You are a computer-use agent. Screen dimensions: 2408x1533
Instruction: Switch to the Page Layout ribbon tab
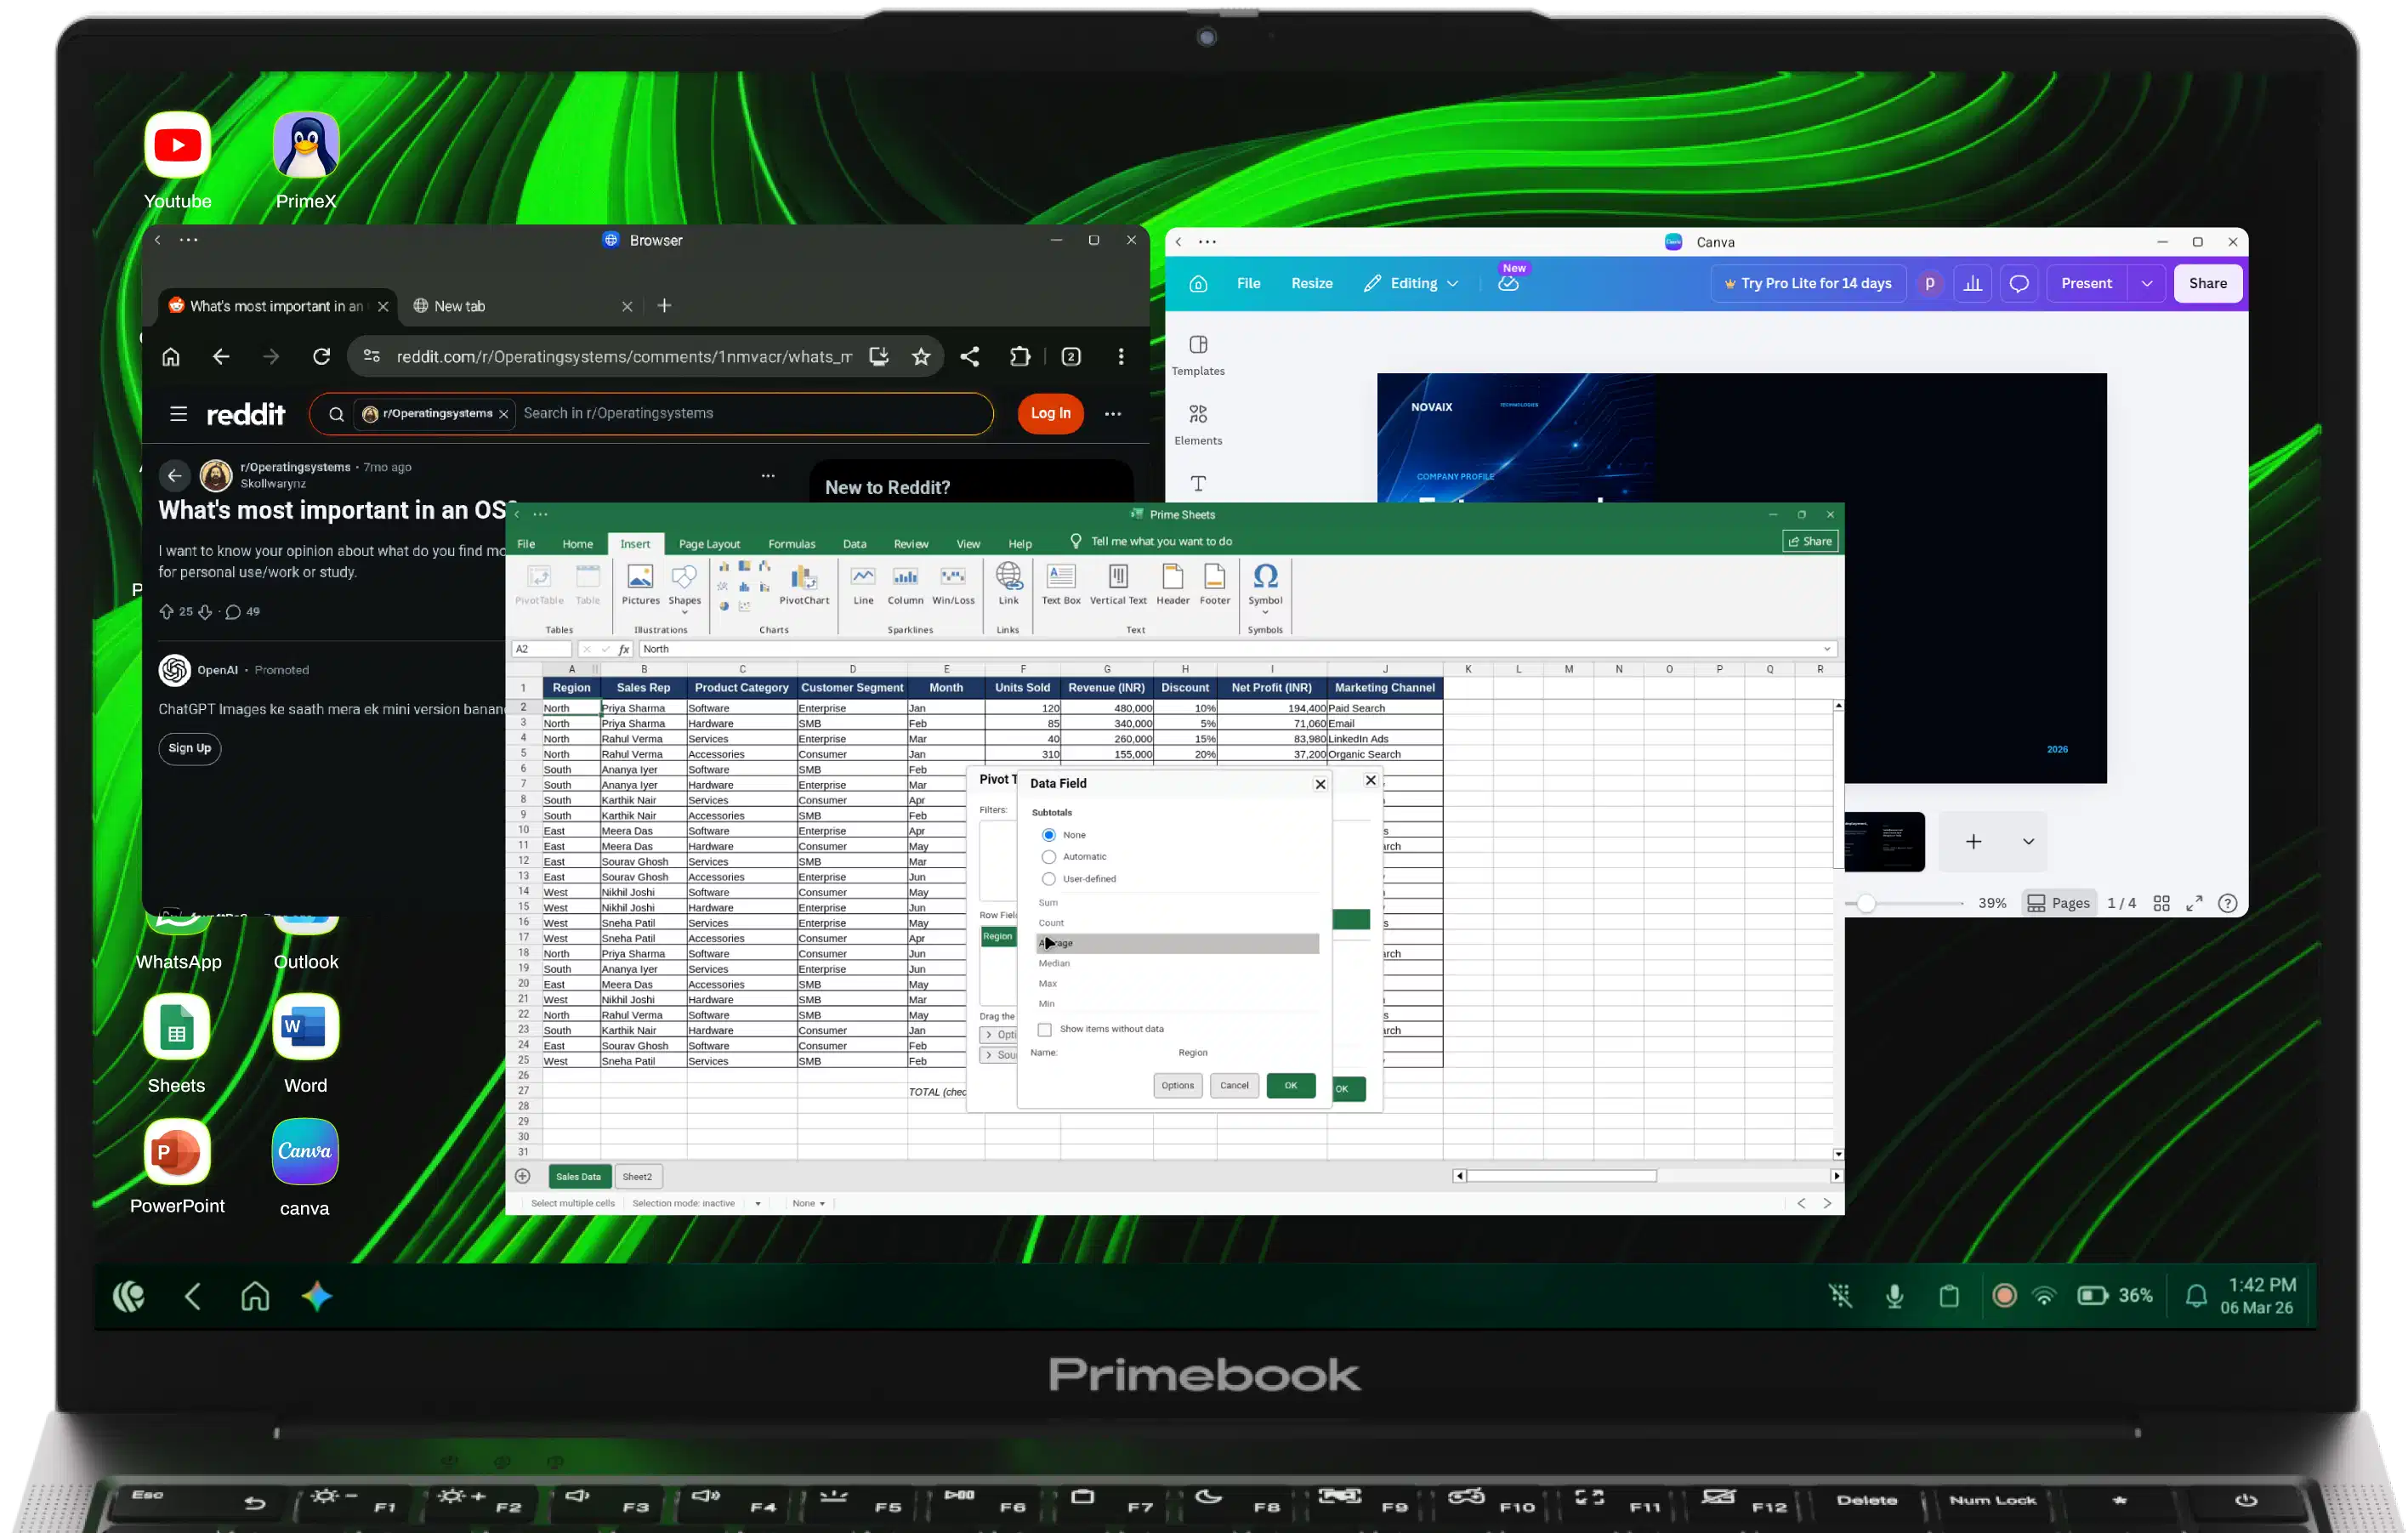(x=709, y=544)
